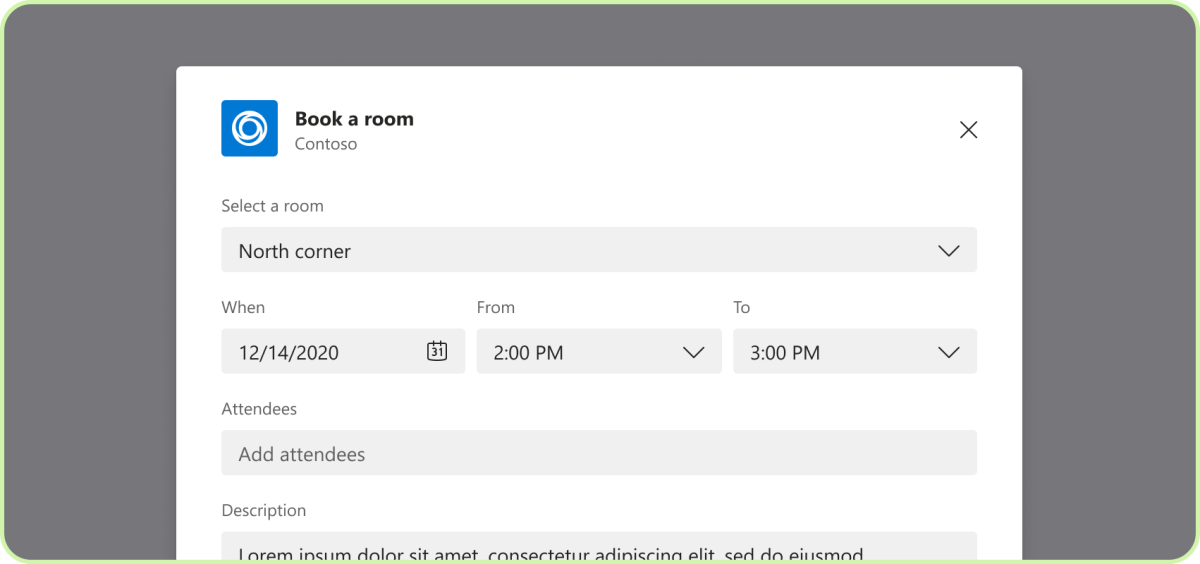Click the Contoso subtitle text
1200x564 pixels.
point(326,144)
